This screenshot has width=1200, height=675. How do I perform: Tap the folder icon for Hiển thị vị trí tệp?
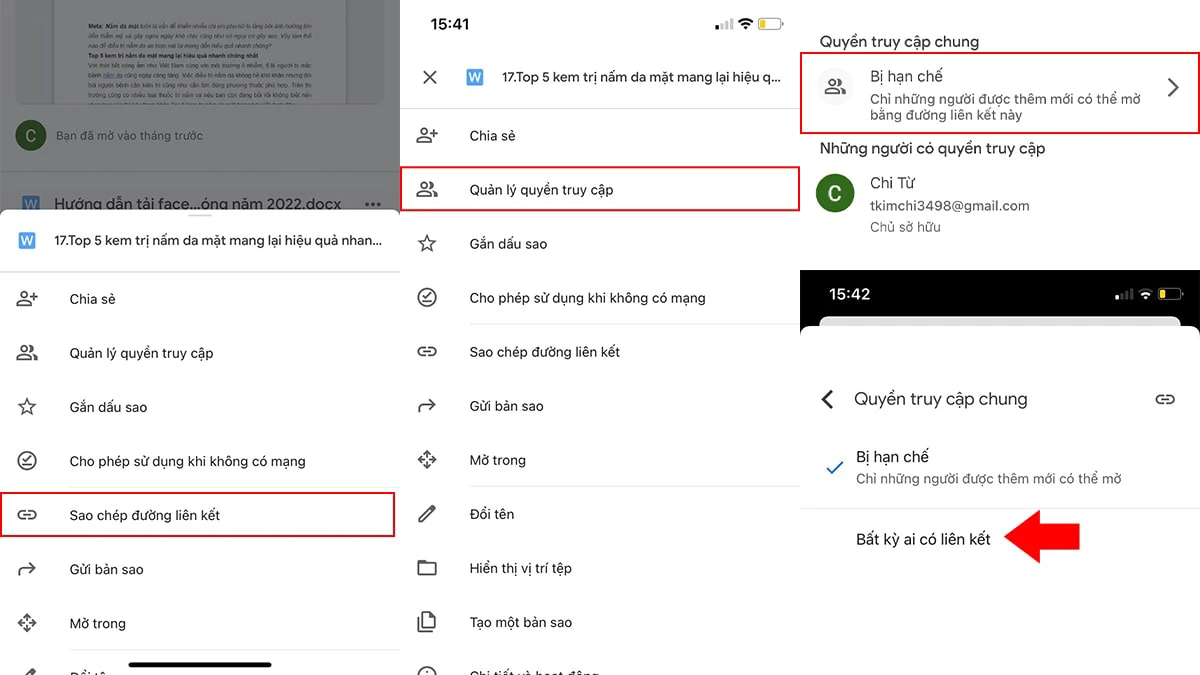[x=427, y=568]
